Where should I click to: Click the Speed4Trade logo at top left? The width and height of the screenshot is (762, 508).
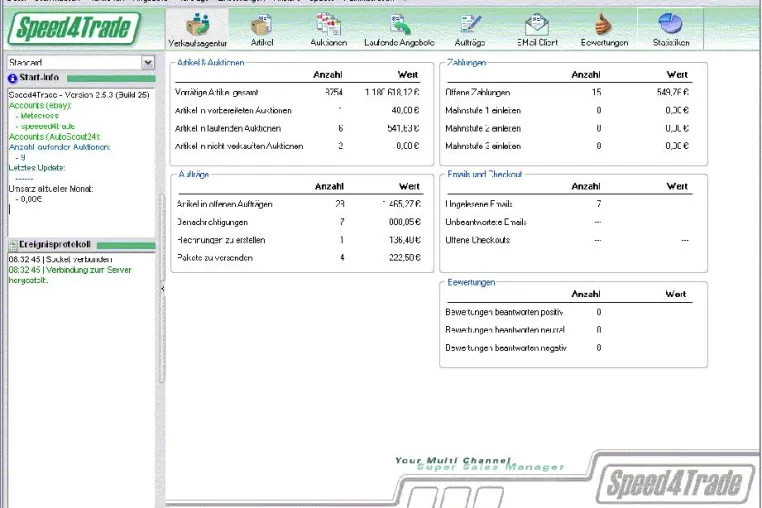[x=74, y=28]
